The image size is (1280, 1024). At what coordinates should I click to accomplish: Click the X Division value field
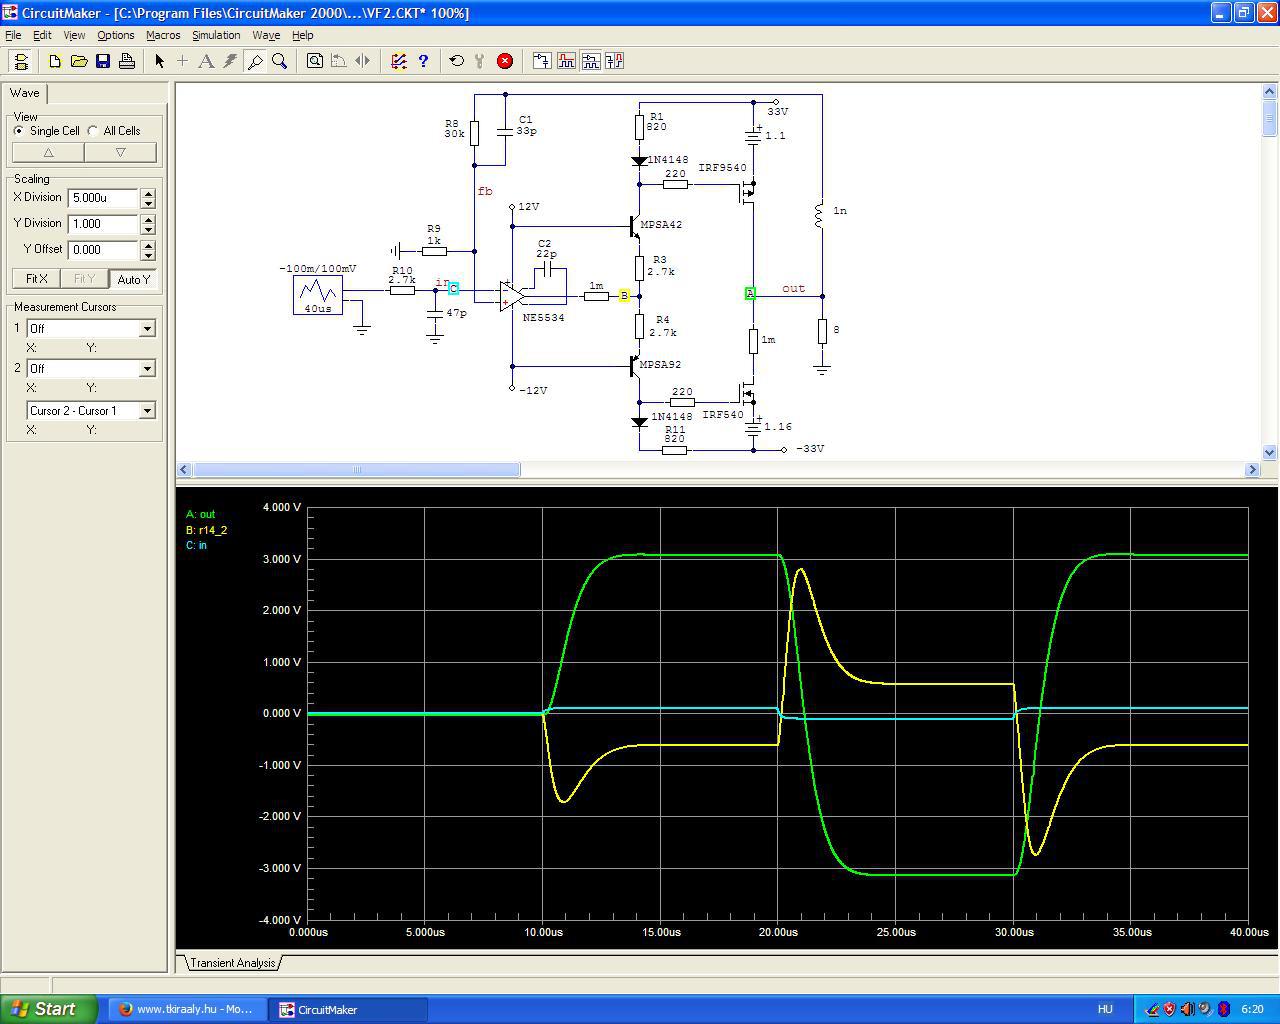point(102,198)
